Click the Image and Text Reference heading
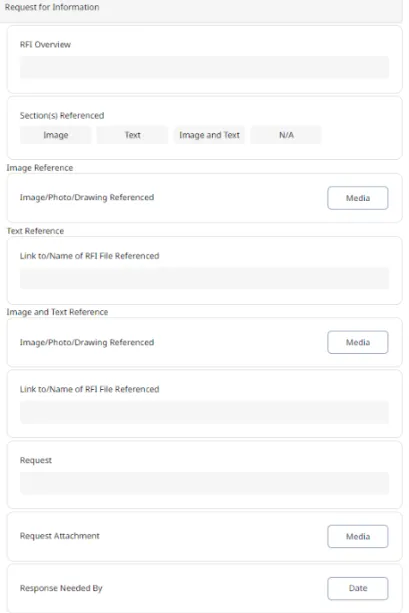 point(57,312)
